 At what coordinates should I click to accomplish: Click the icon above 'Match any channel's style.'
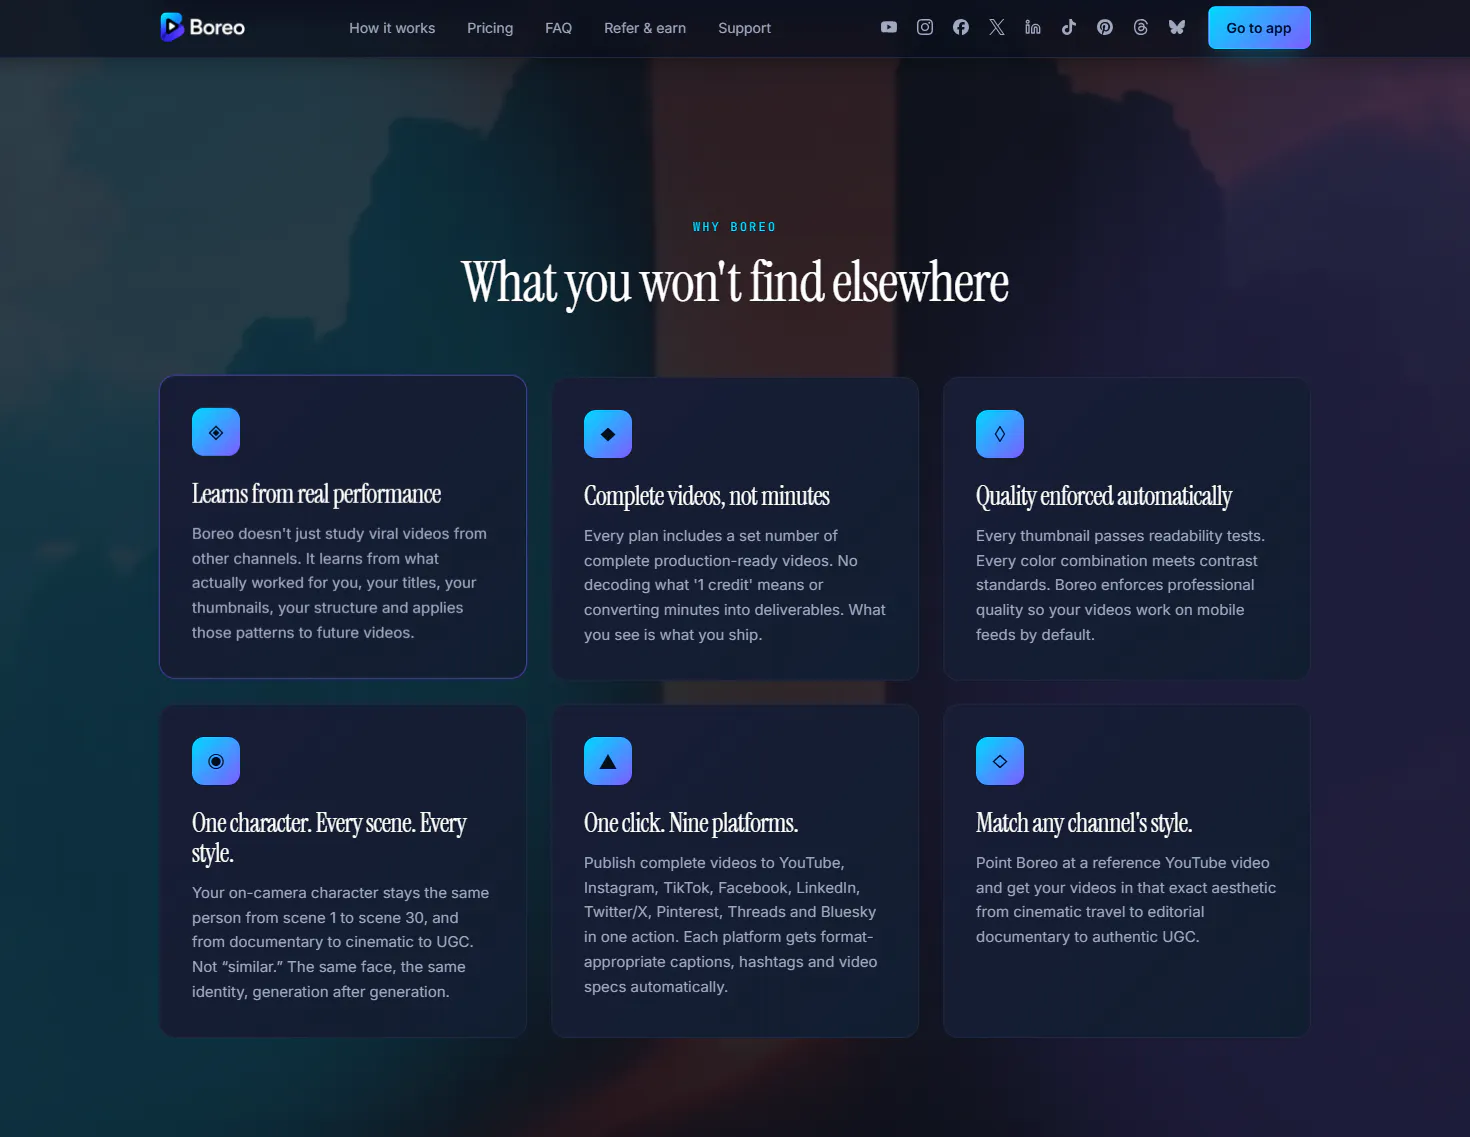coord(1000,761)
